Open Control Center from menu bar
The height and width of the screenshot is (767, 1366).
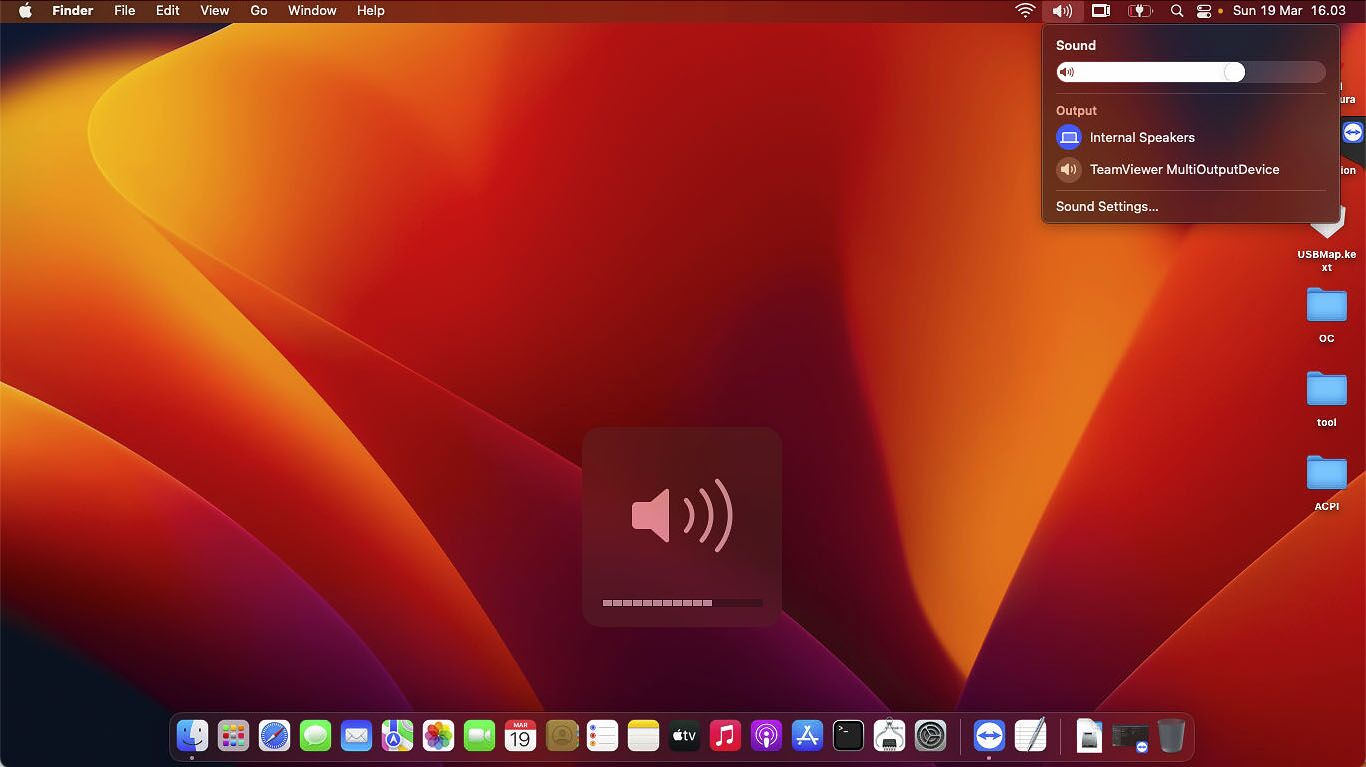coord(1203,11)
